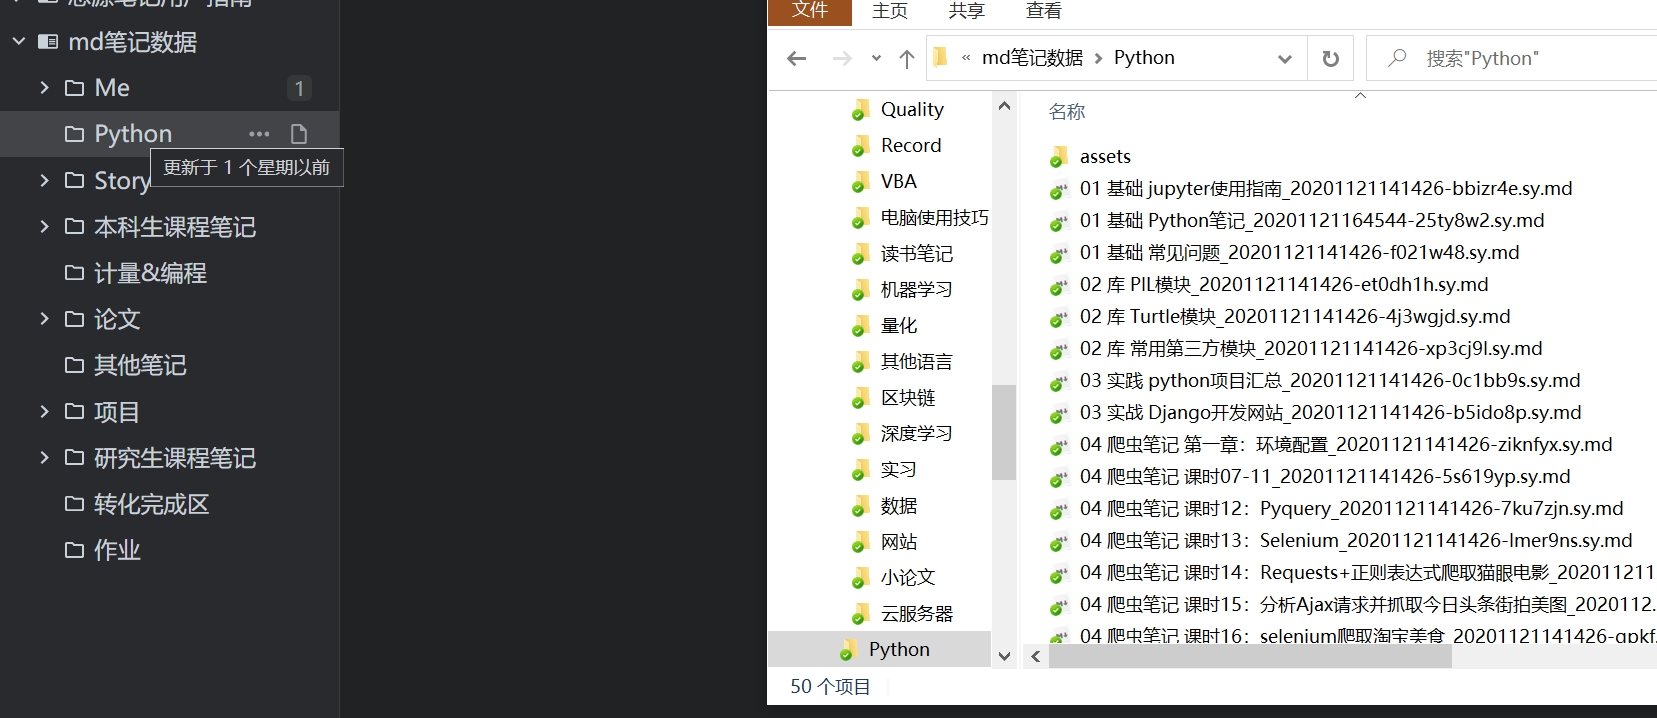Click document count badge beside Me
This screenshot has width=1657, height=718.
tap(299, 88)
